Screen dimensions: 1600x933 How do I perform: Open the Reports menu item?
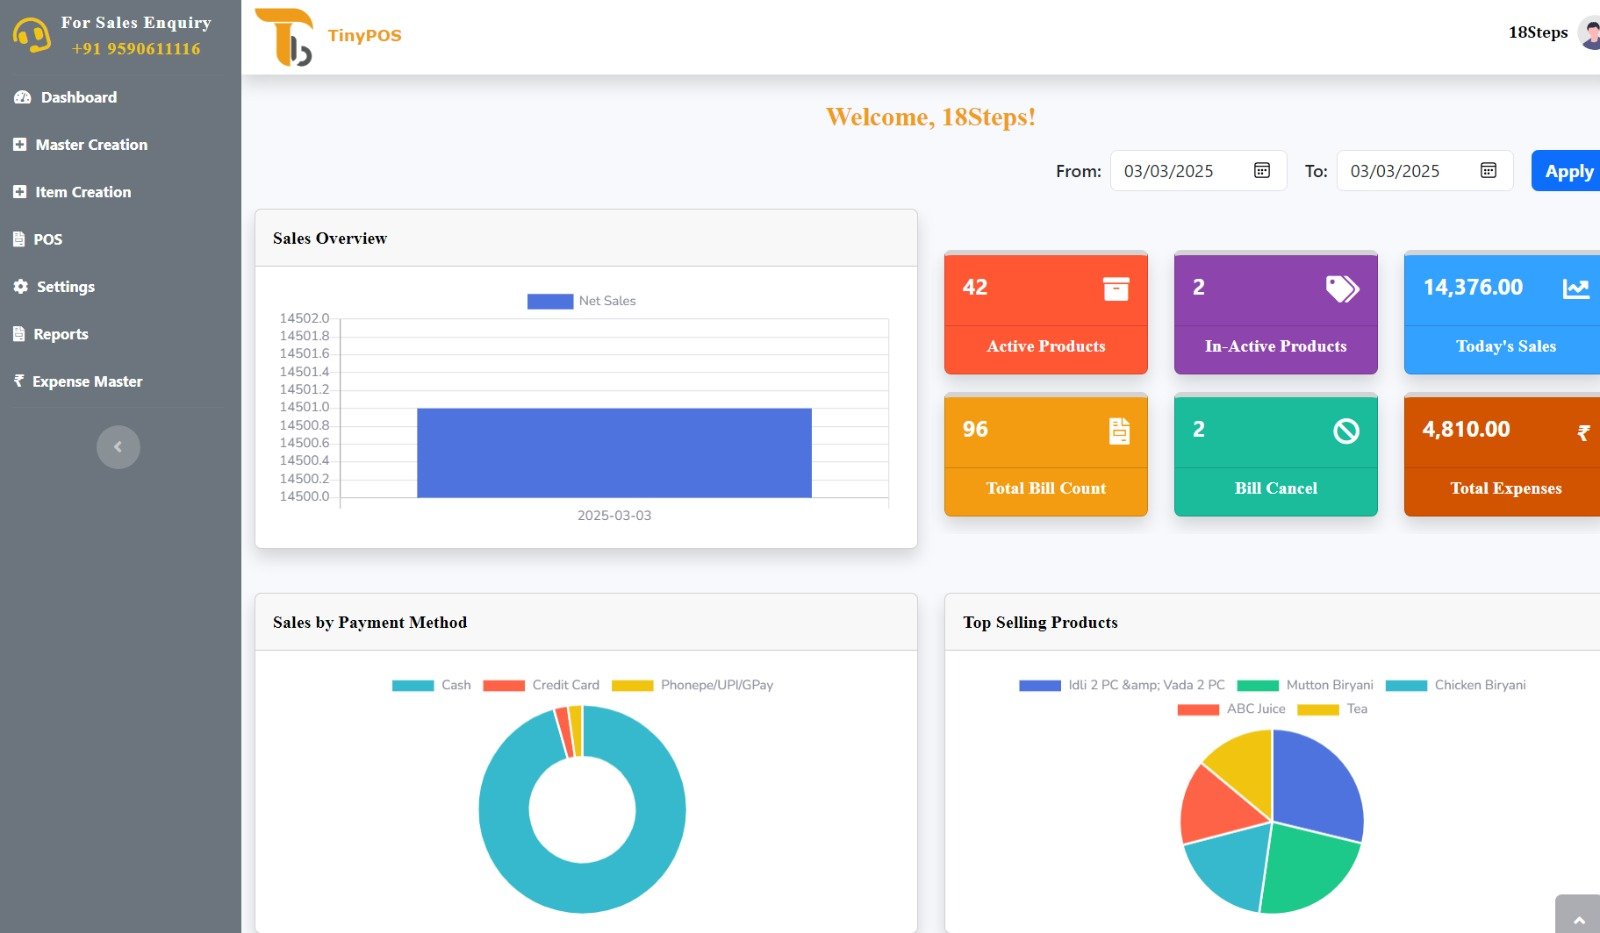(x=60, y=334)
